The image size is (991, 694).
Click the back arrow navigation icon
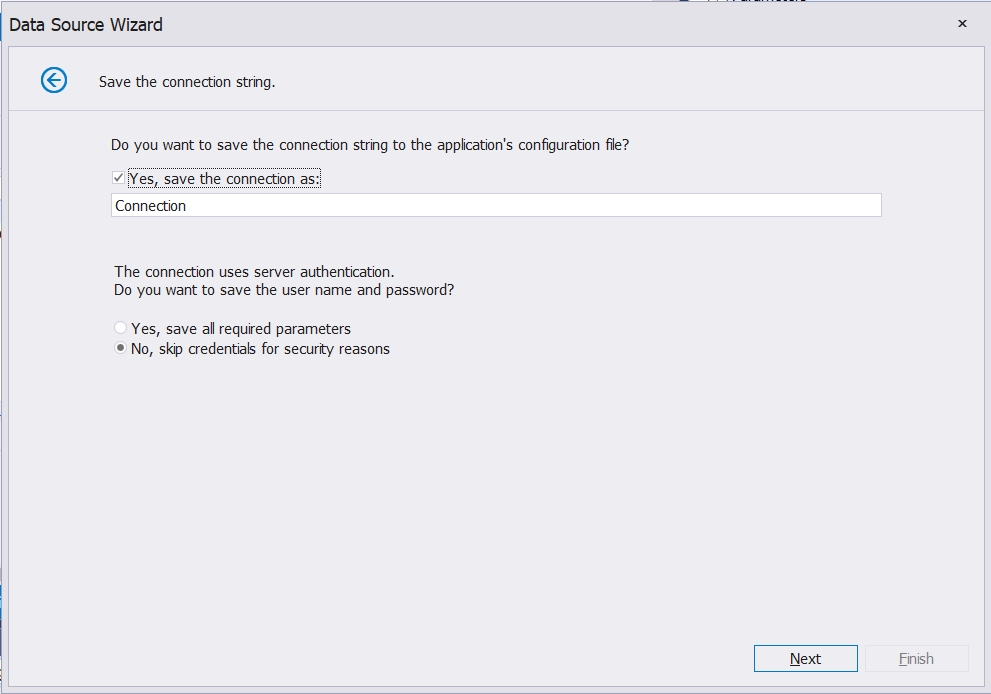pyautogui.click(x=54, y=80)
